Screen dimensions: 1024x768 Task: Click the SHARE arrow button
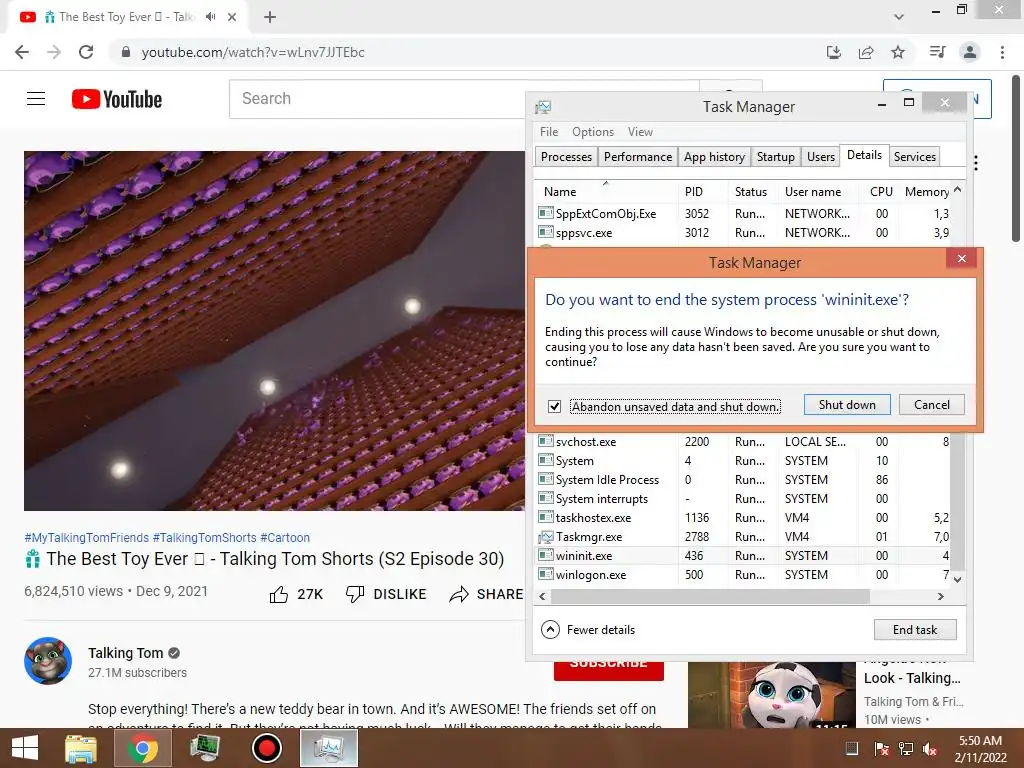pyautogui.click(x=487, y=594)
